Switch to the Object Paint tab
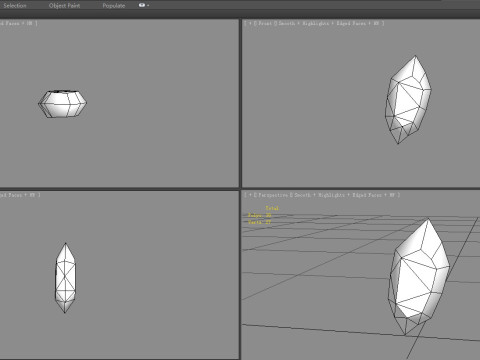This screenshot has height=360, width=480. pyautogui.click(x=64, y=6)
